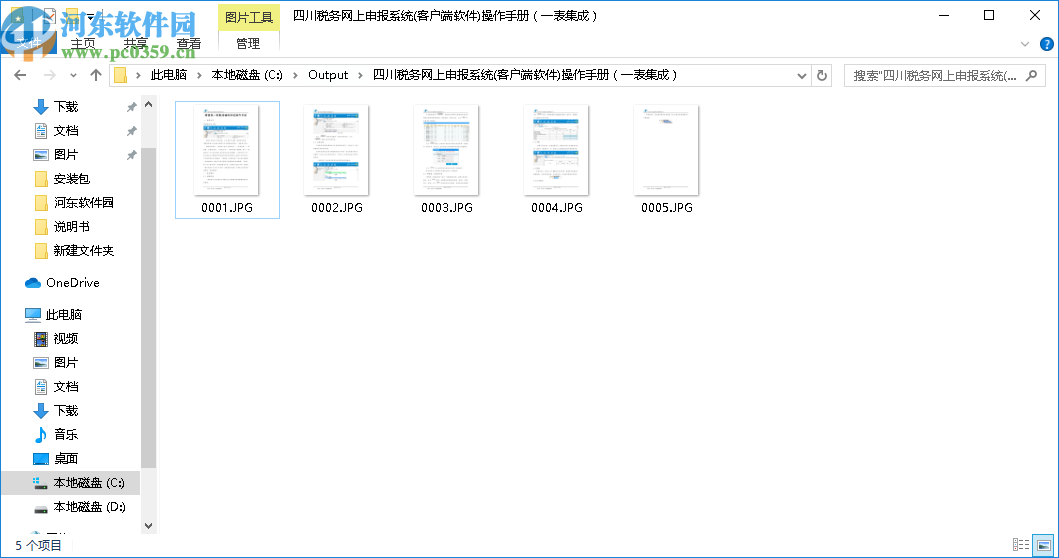Viewport: 1059px width, 558px height.
Task: Open the 图片 folder under 此电脑
Action: [x=66, y=363]
